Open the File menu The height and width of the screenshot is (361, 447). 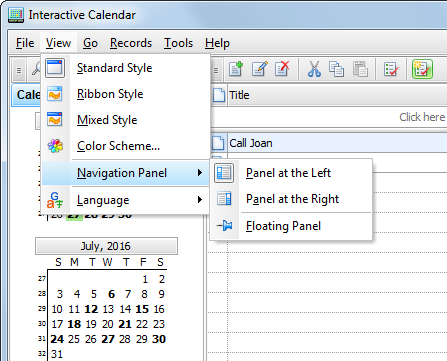[25, 43]
